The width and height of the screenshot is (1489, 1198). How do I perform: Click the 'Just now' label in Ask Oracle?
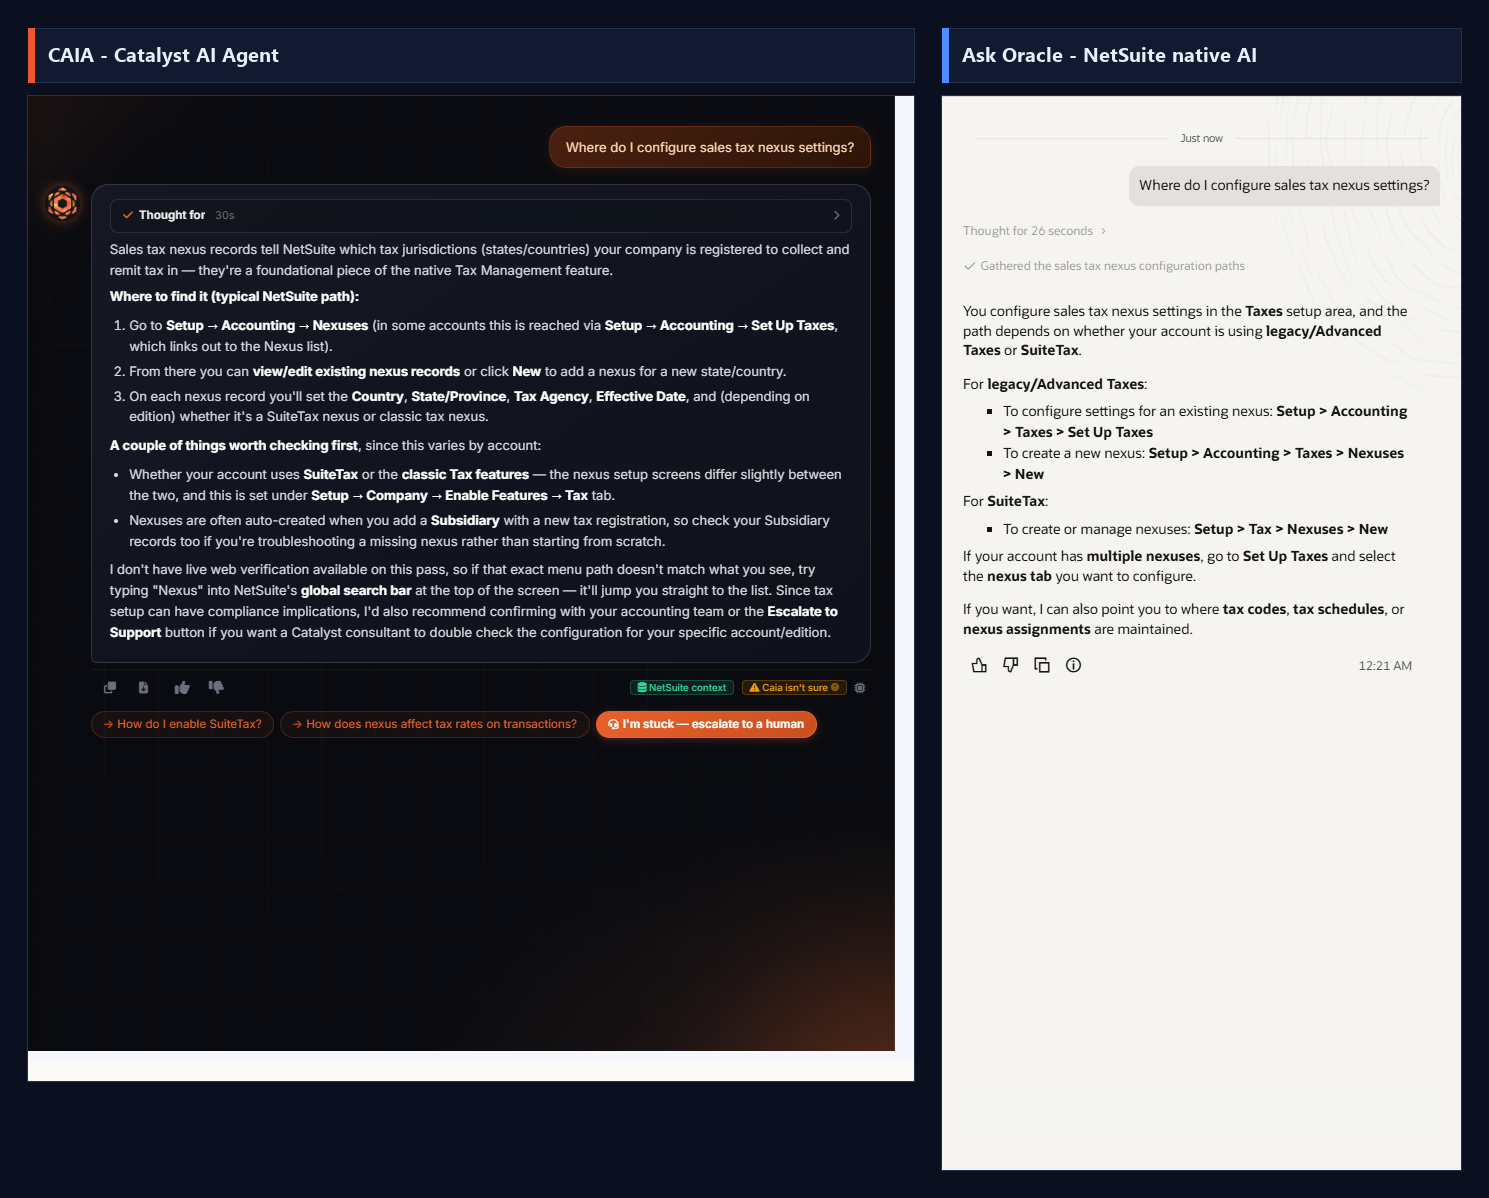pyautogui.click(x=1201, y=138)
